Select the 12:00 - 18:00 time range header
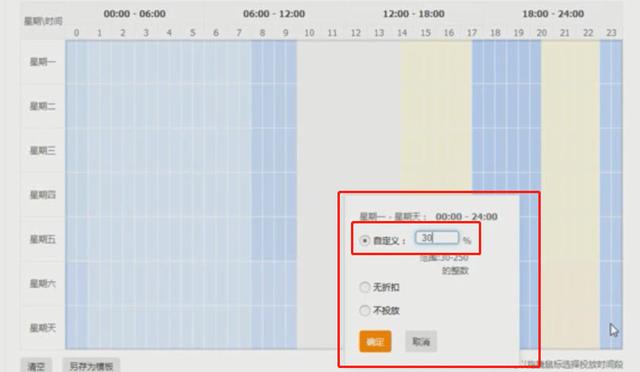Image resolution: width=640 pixels, height=372 pixels. [413, 14]
